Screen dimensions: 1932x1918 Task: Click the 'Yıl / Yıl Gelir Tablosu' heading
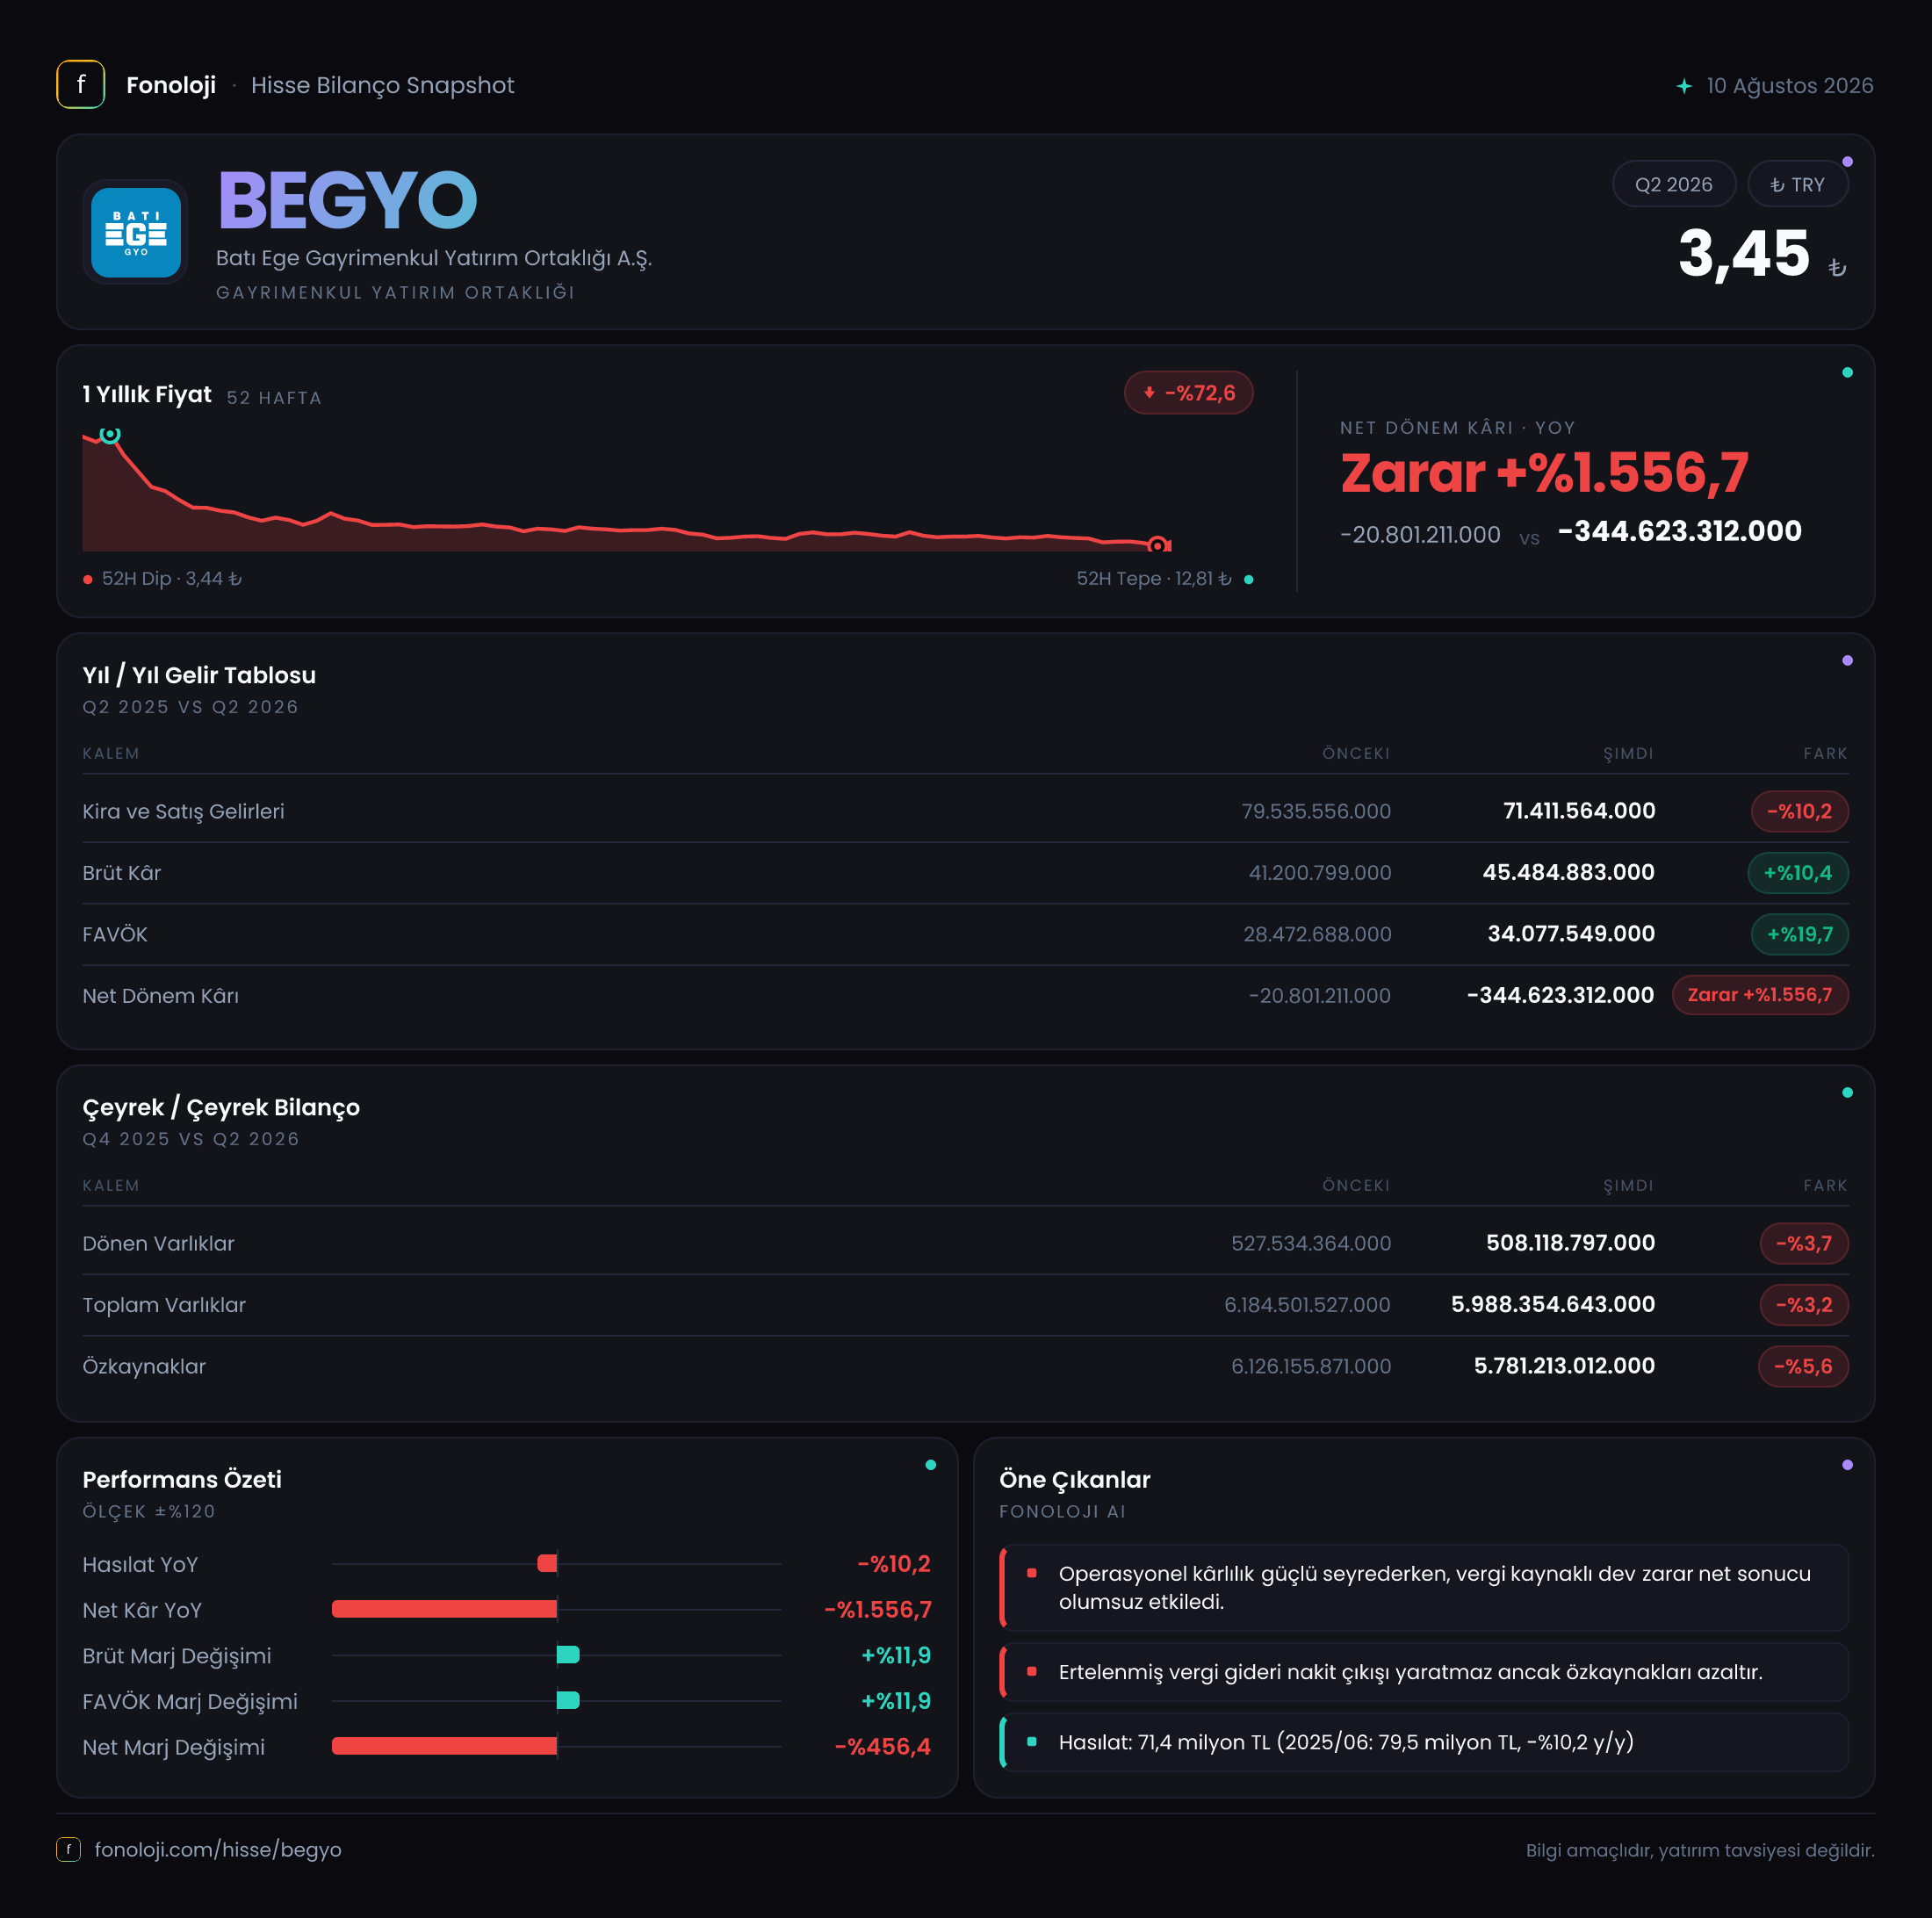tap(199, 675)
